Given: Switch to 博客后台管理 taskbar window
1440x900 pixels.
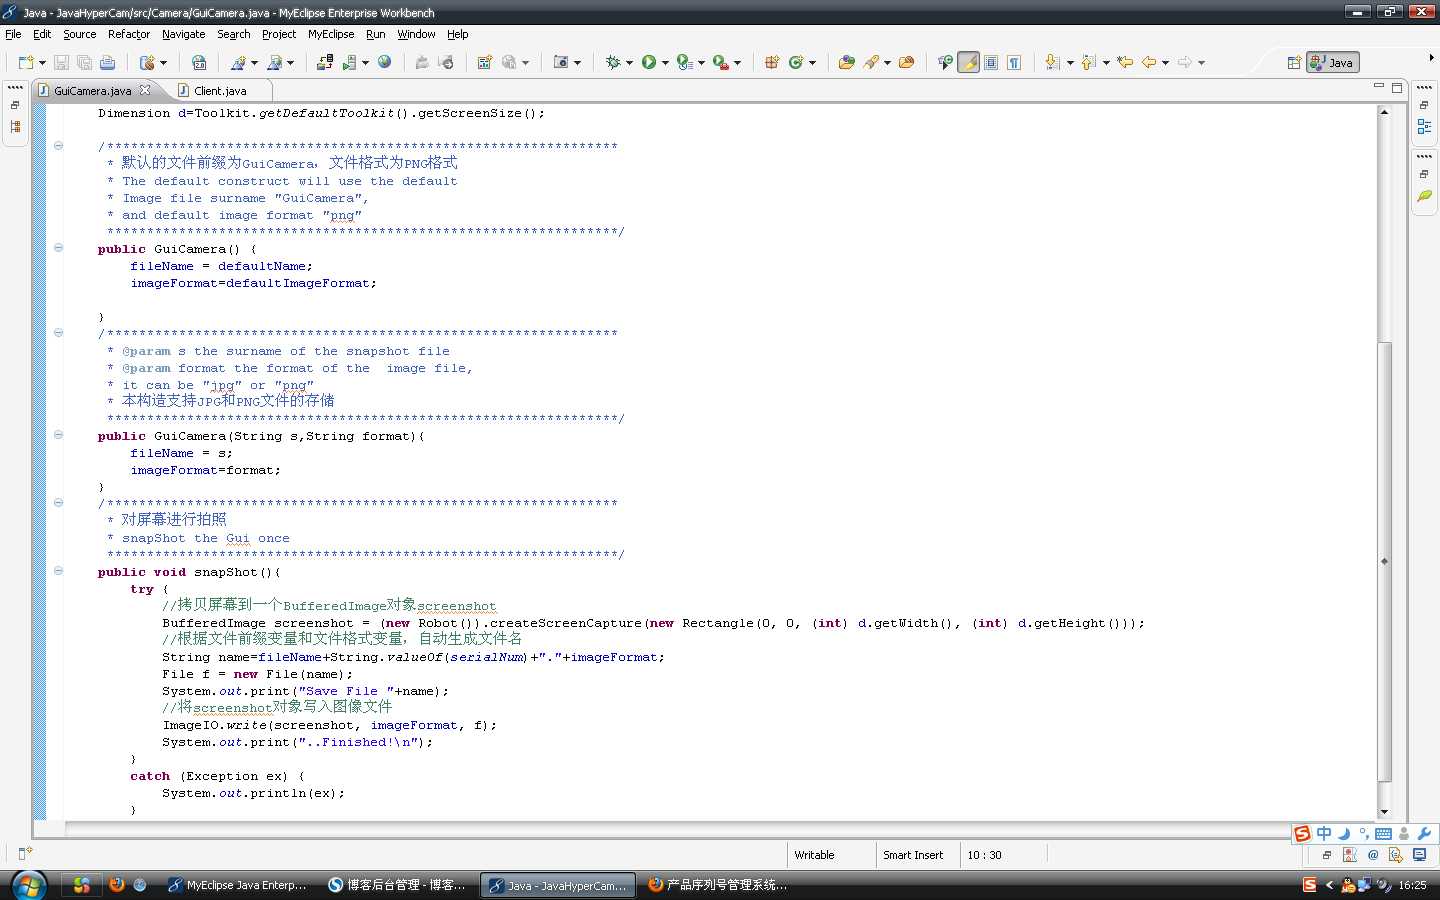Looking at the screenshot, I should coord(398,885).
